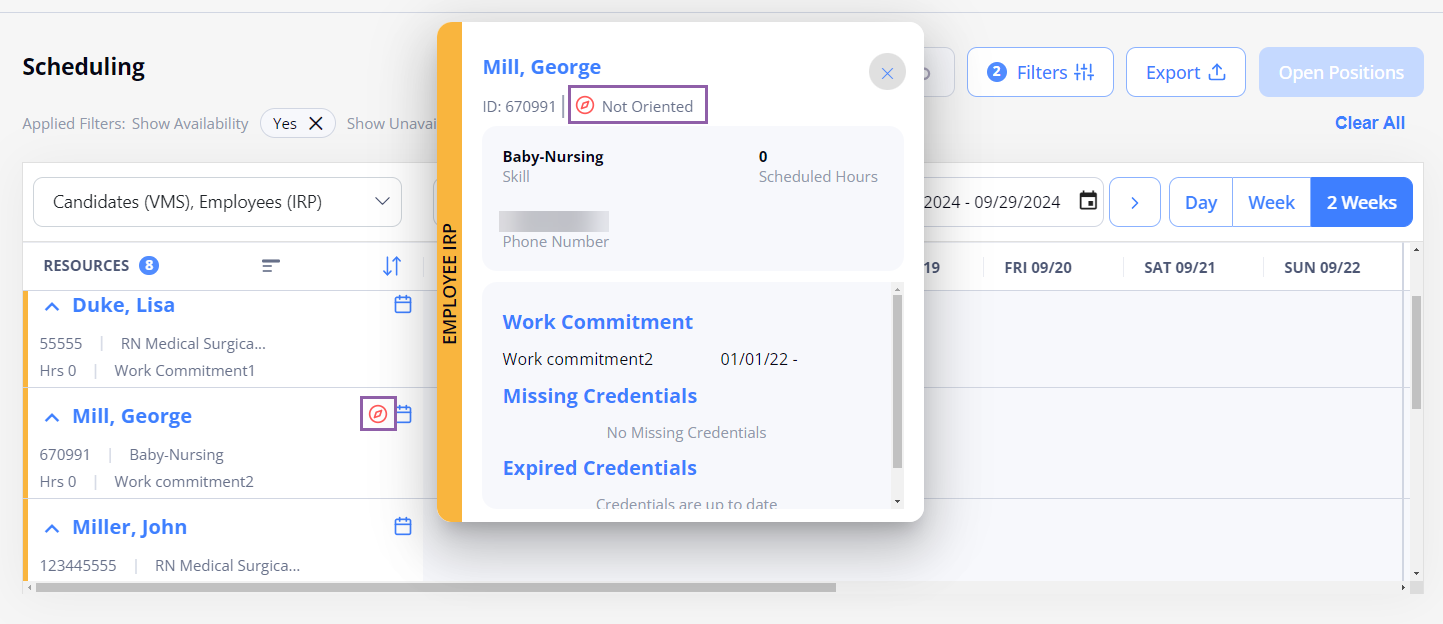
Task: Collapse the Mill, George row chevron
Action: click(x=52, y=417)
